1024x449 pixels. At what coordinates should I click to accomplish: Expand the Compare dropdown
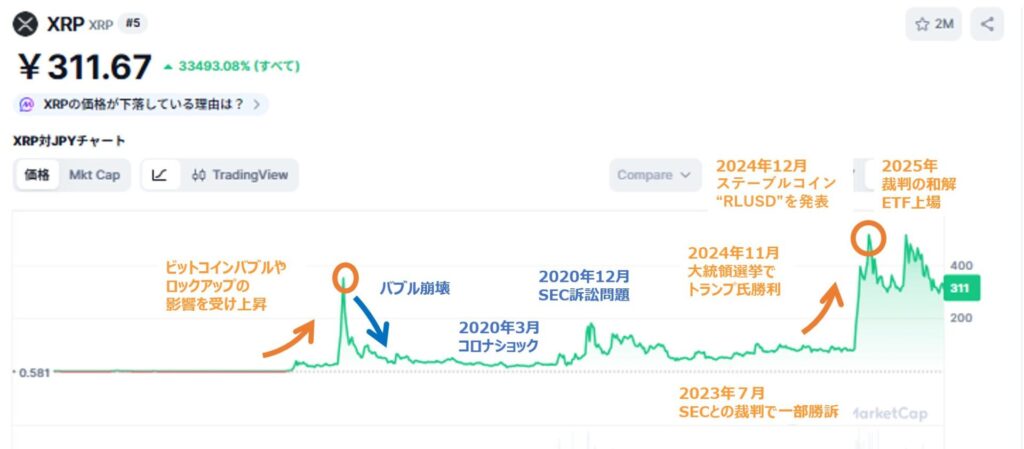tap(654, 175)
